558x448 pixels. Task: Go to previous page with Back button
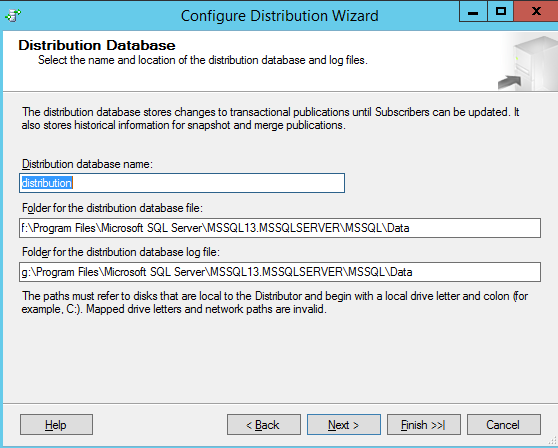(x=264, y=425)
